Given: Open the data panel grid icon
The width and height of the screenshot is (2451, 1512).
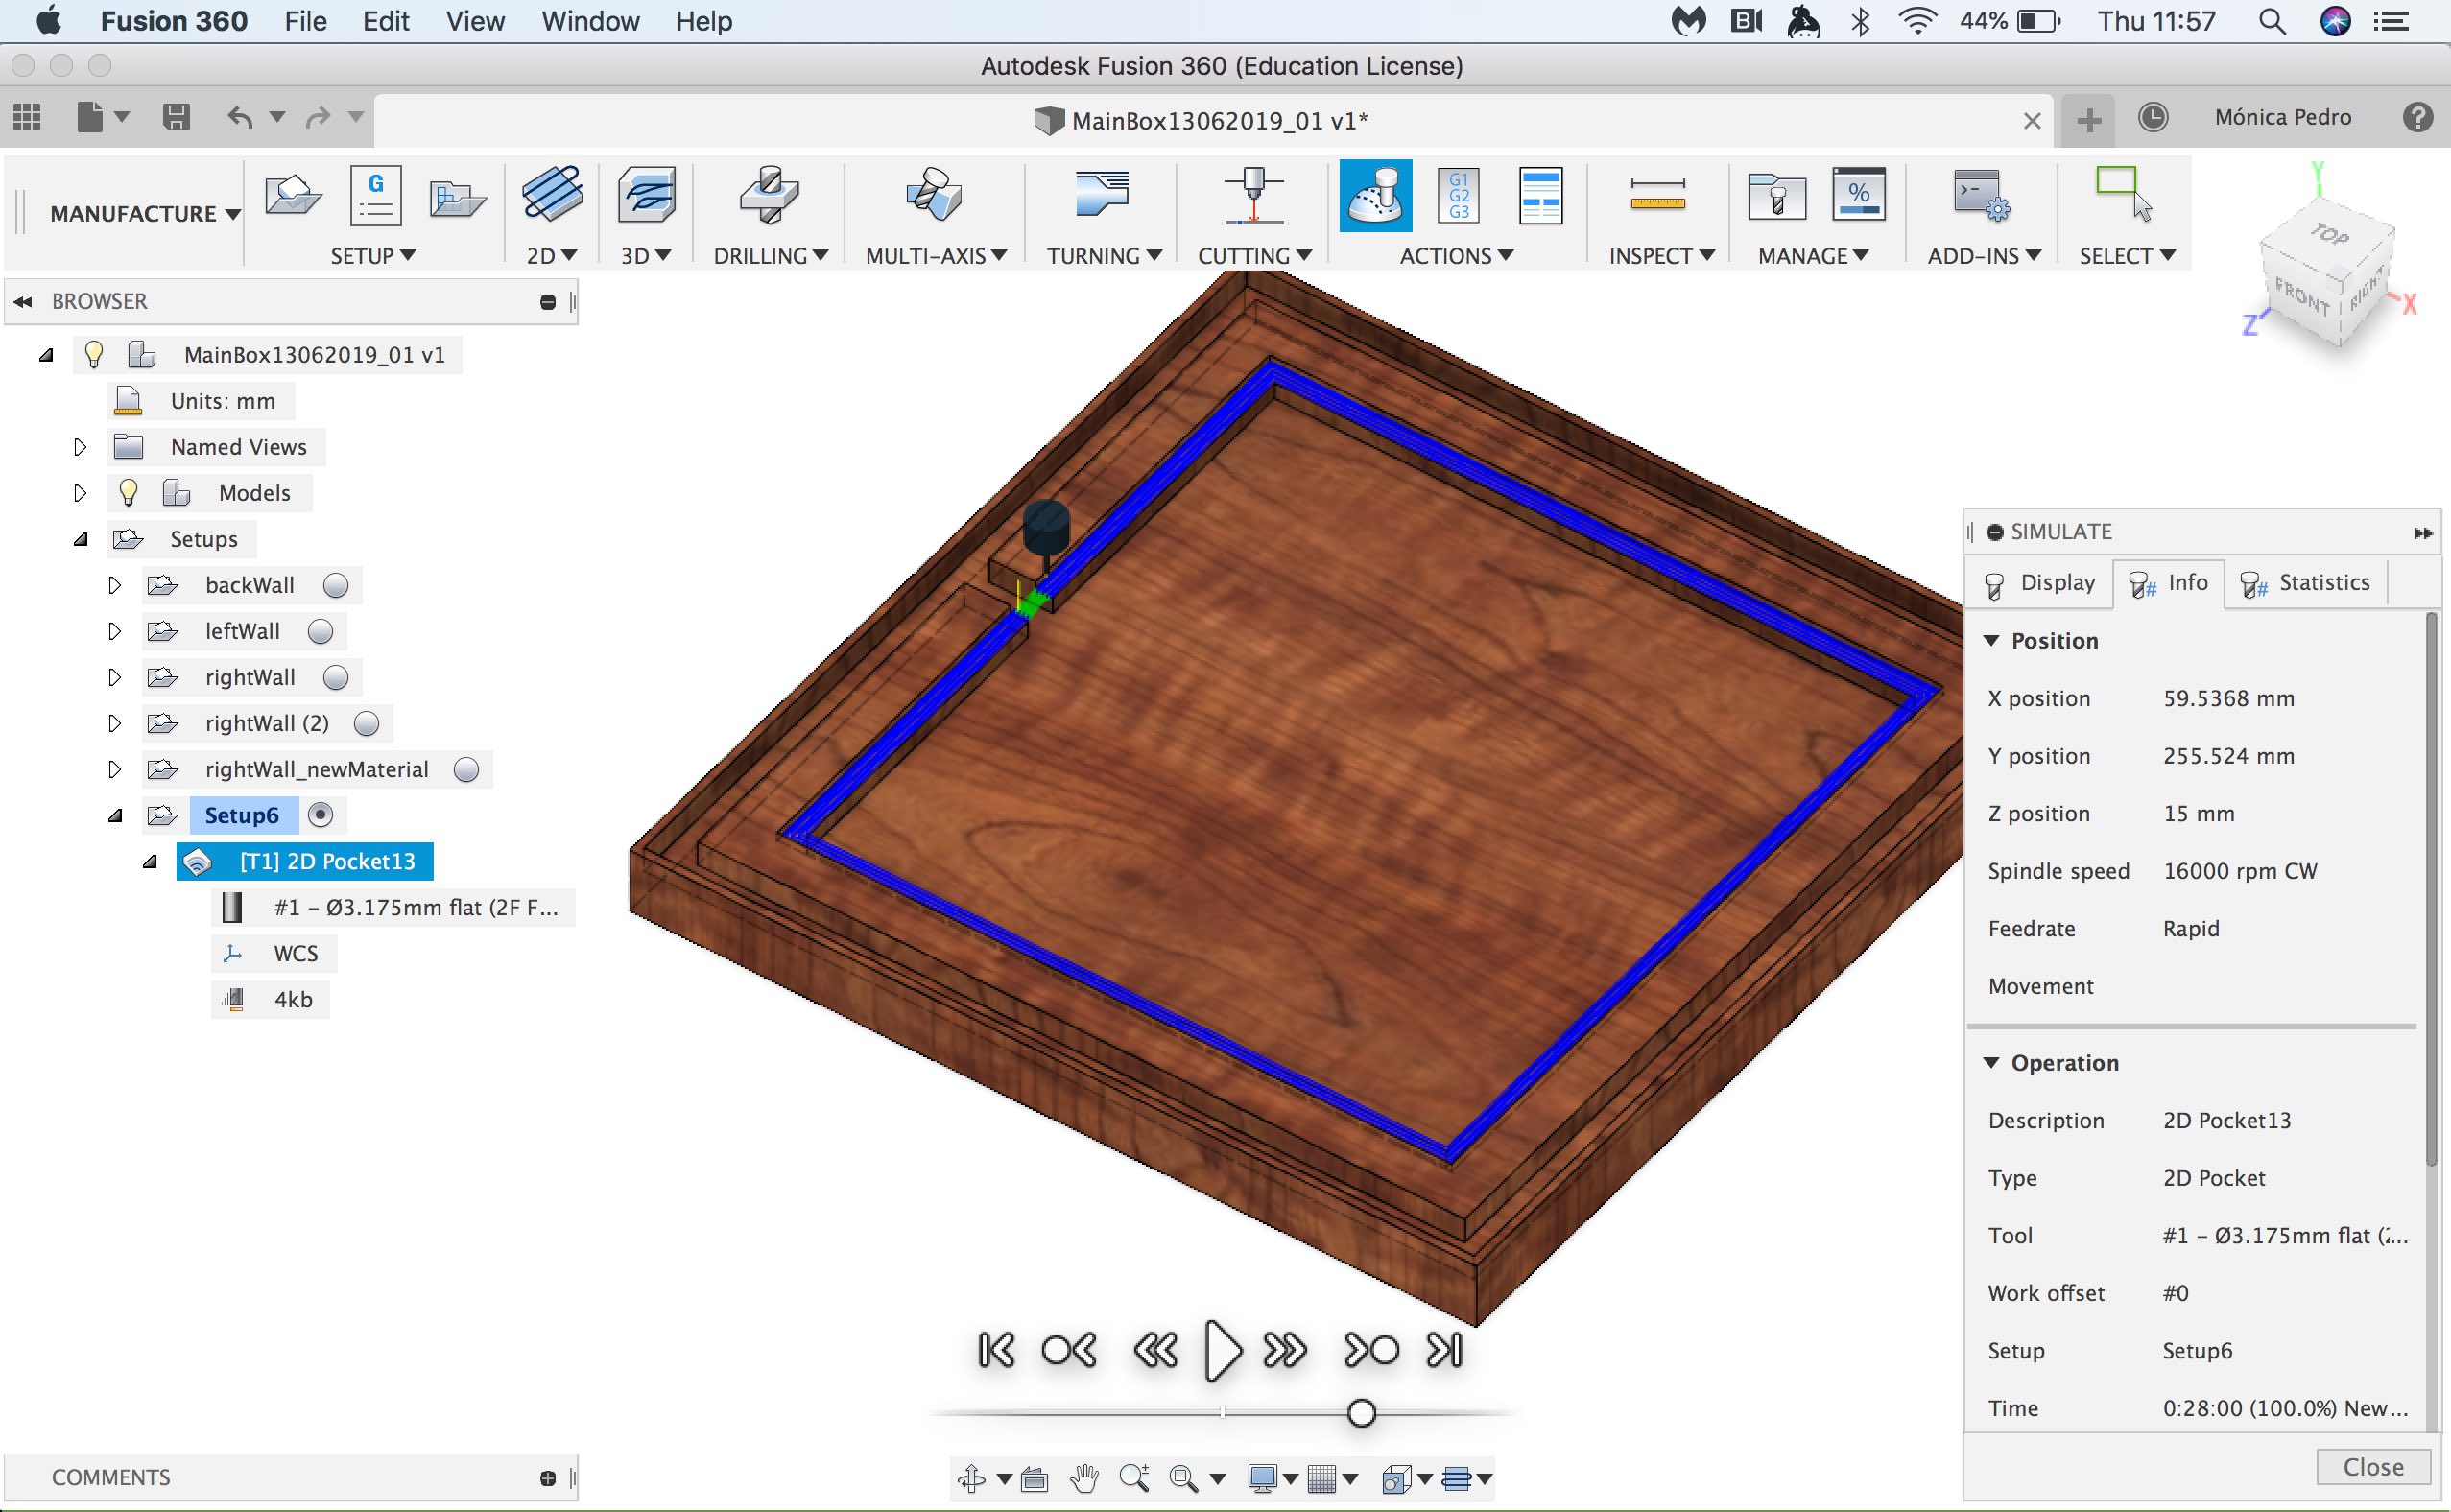Looking at the screenshot, I should [27, 117].
